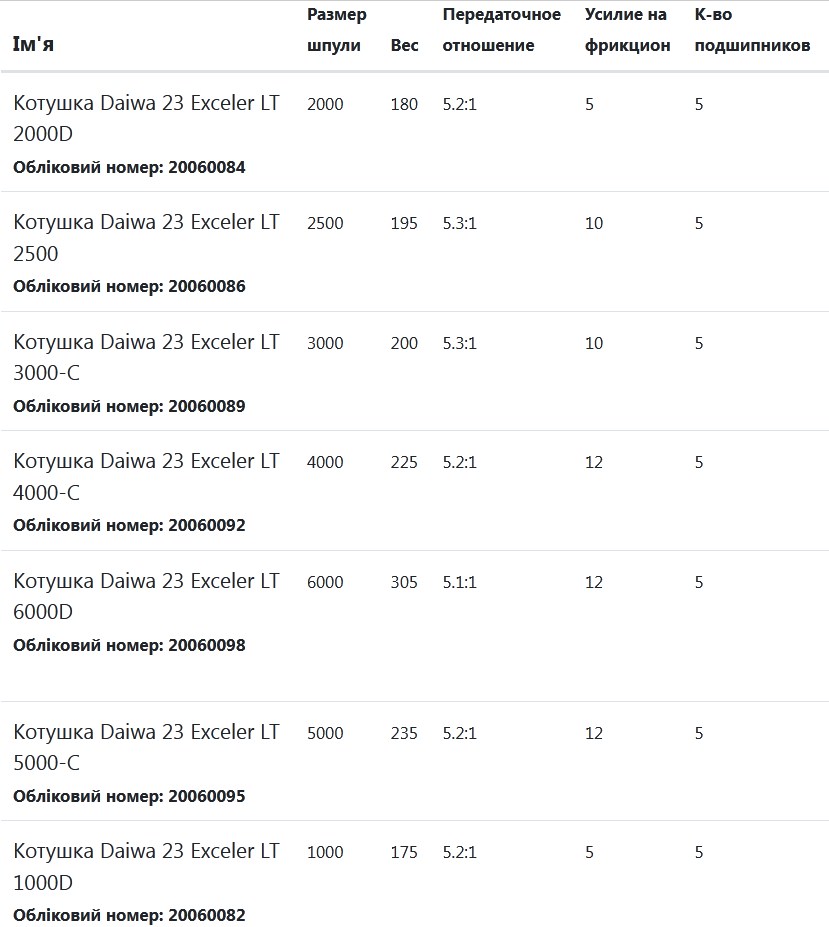Click the Размер шпули column header

coord(336,30)
